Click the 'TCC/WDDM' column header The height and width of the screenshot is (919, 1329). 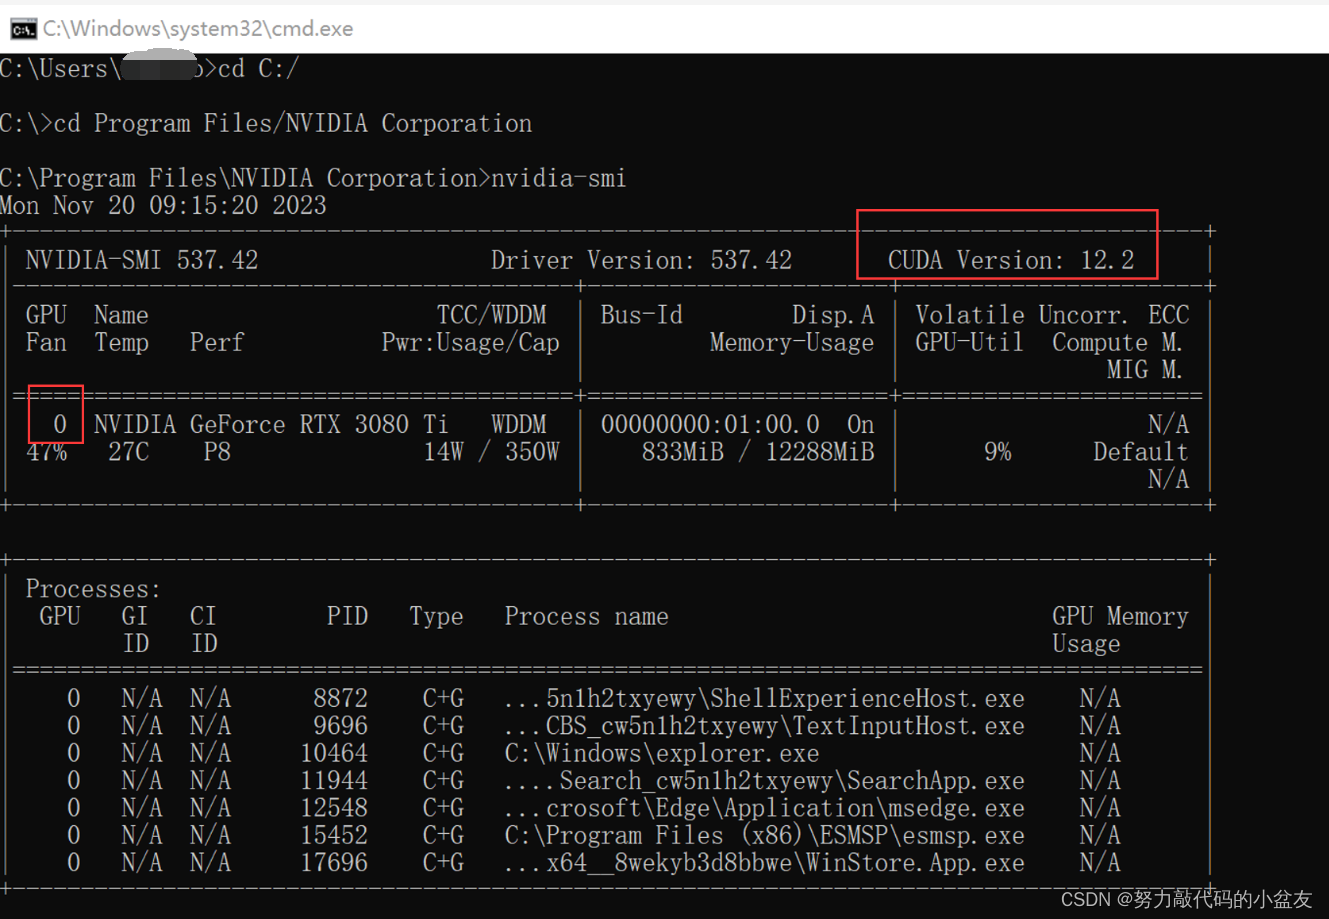[x=492, y=315]
